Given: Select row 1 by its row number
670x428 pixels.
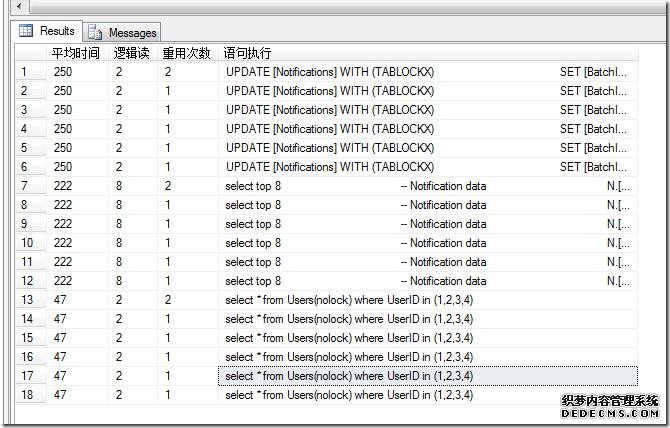Looking at the screenshot, I should (x=25, y=72).
